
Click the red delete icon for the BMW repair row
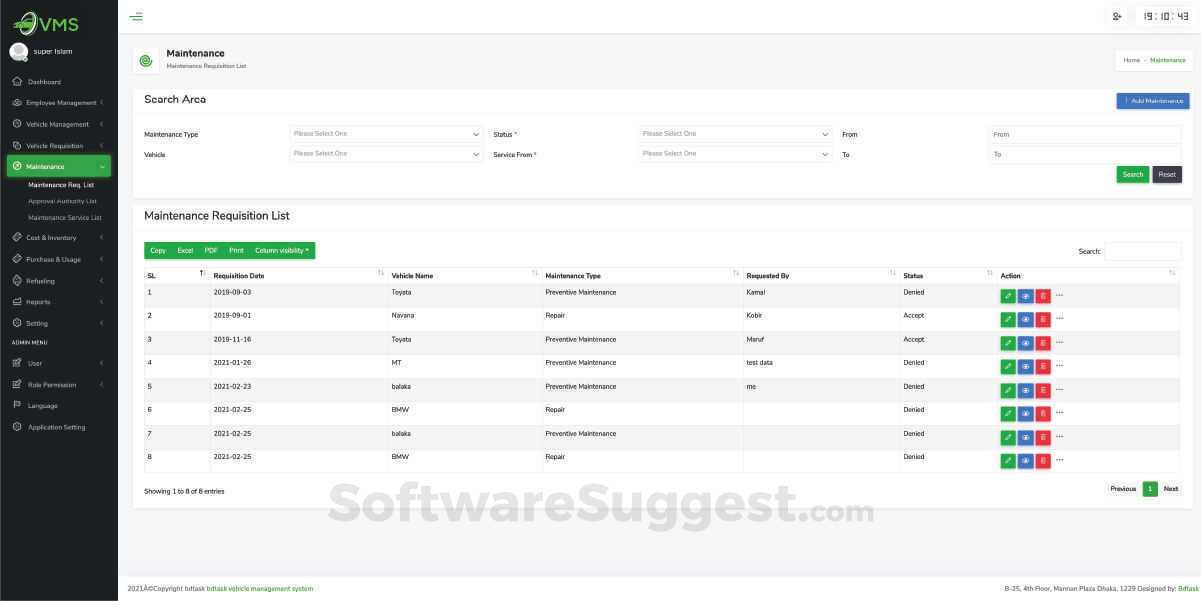1043,412
